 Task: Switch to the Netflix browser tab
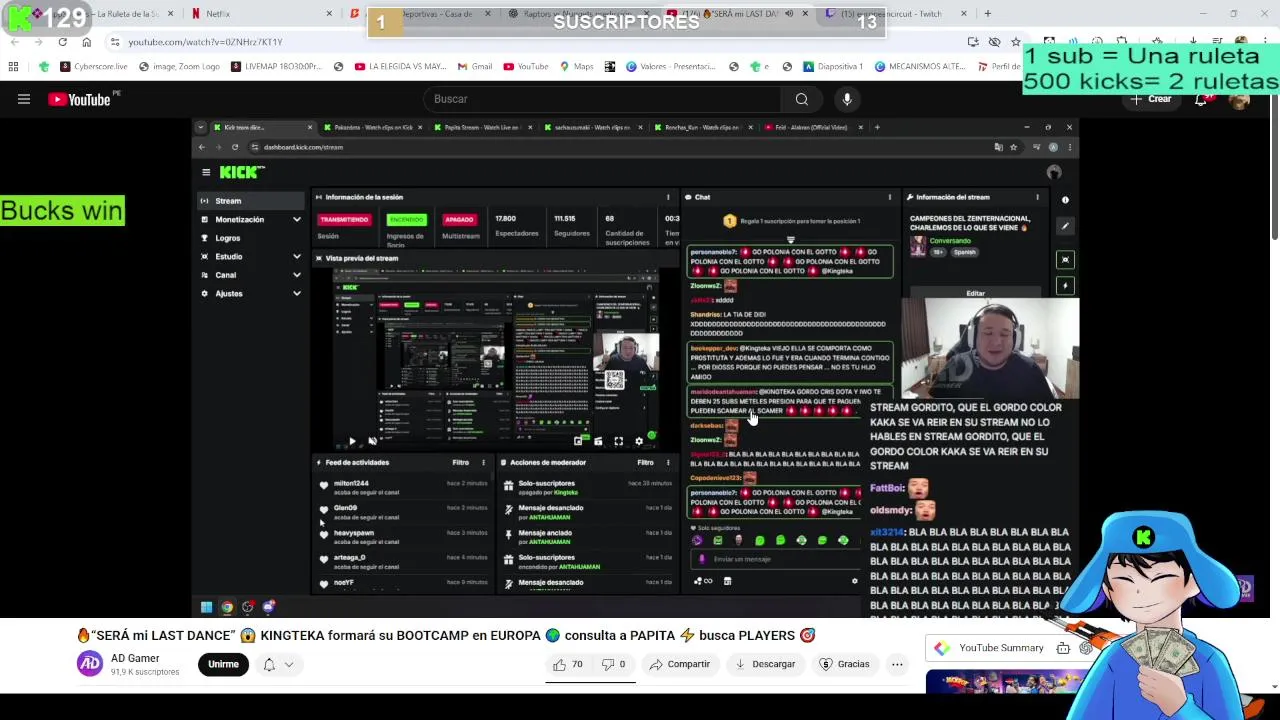260,14
